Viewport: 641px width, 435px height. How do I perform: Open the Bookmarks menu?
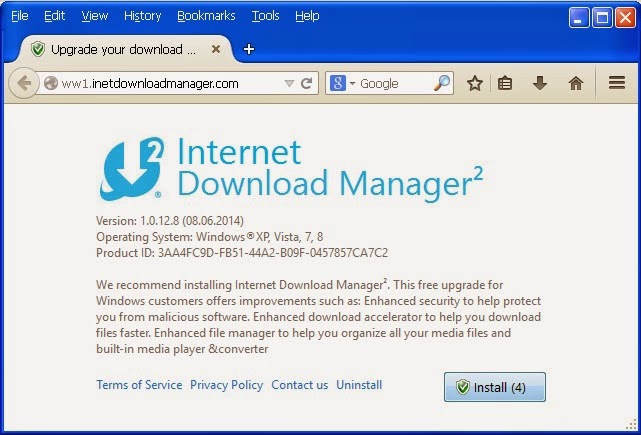(206, 16)
